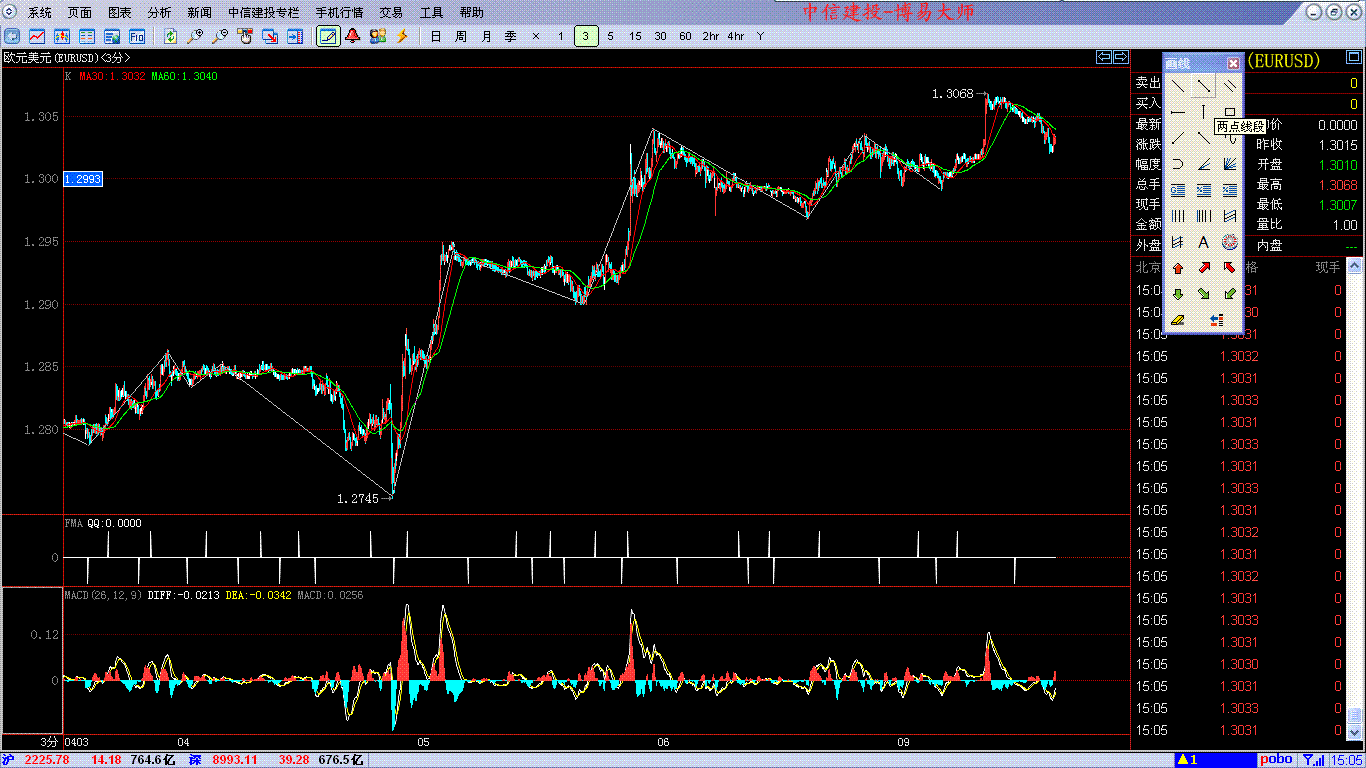The width and height of the screenshot is (1366, 768).
Task: Click the chart right arrow navigation button
Action: [1121, 57]
